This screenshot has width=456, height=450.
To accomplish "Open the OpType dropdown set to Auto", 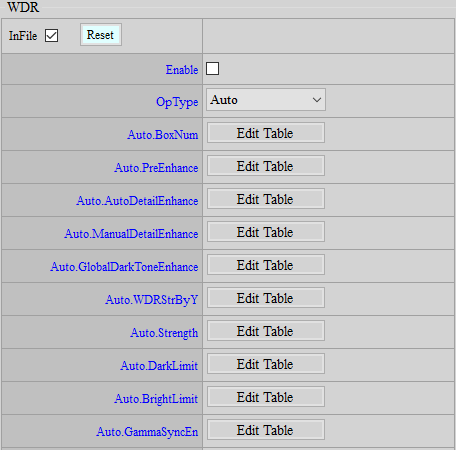I will 266,100.
